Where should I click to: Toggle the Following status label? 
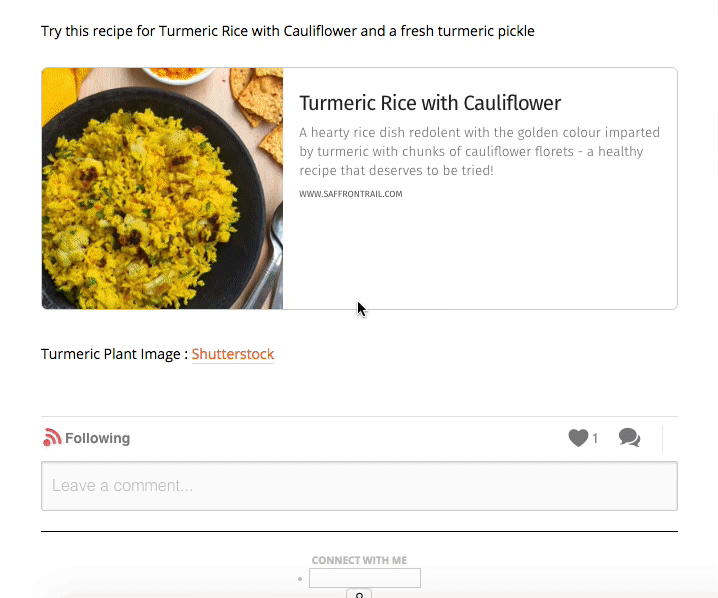click(97, 438)
